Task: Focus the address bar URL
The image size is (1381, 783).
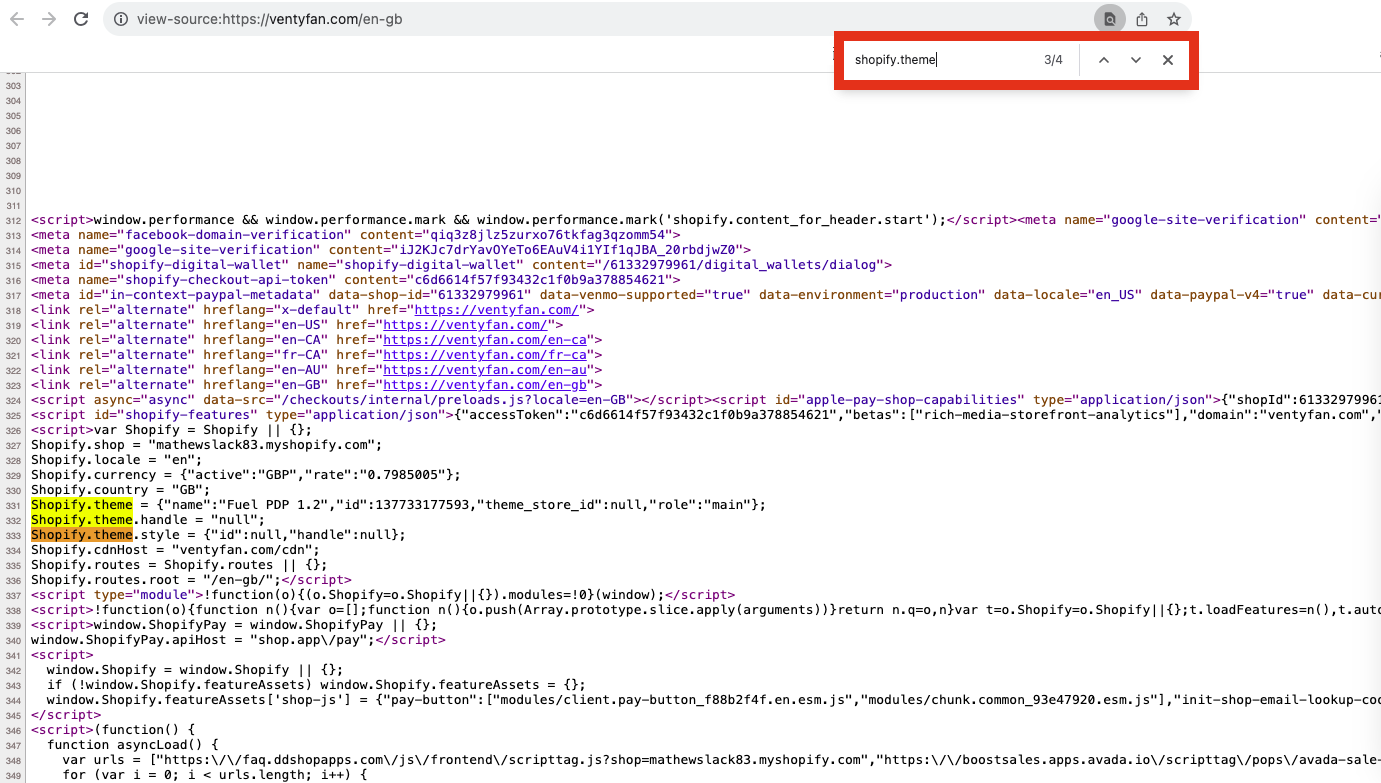Action: point(270,19)
